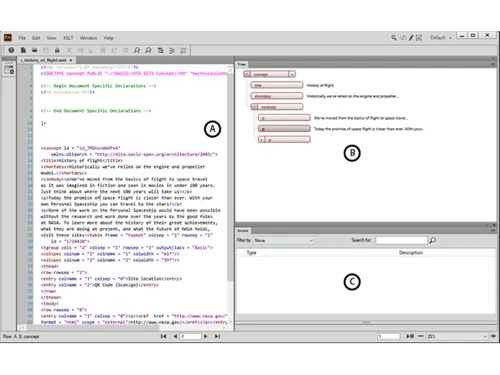Open the Help menu
Viewport: 500px width, 375px height.
(108, 38)
